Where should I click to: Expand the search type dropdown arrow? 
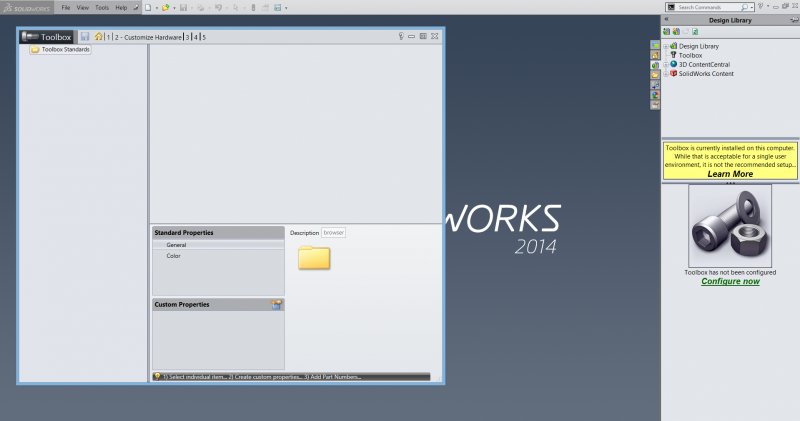(x=752, y=8)
